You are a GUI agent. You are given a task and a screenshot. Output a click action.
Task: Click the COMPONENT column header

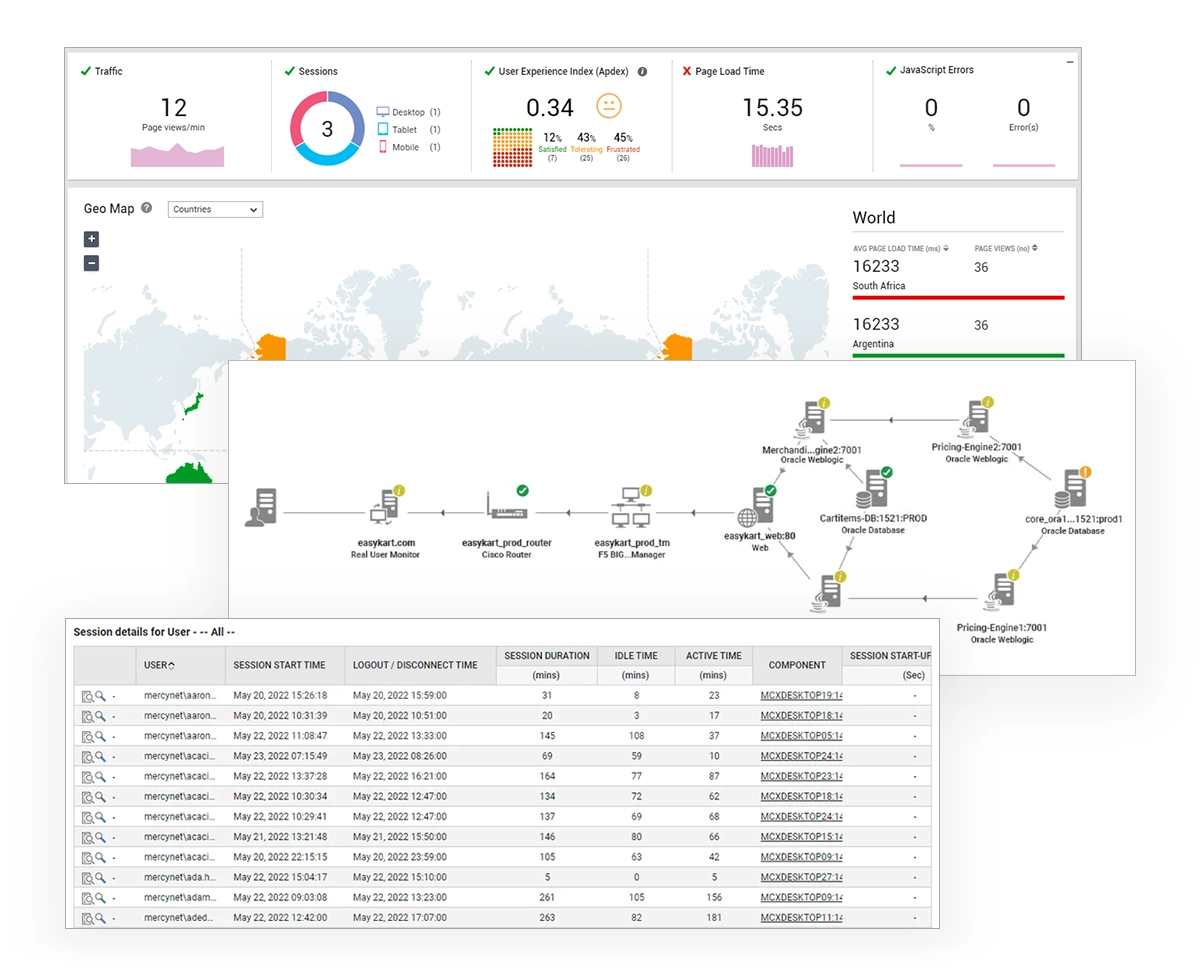pyautogui.click(x=797, y=665)
